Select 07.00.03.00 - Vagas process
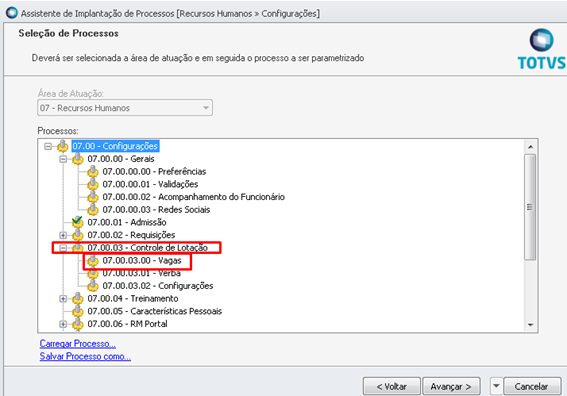Viewport: 567px width, 396px height. coord(142,260)
